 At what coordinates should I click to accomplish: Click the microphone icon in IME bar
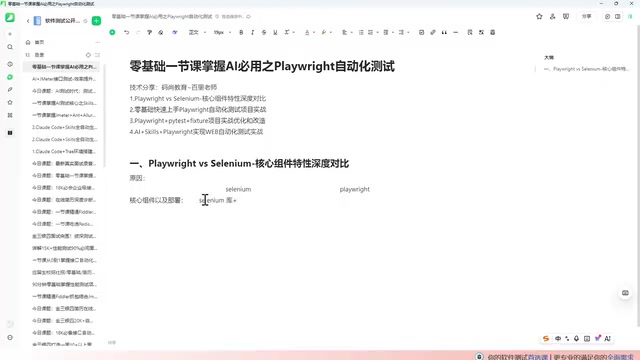coord(576,338)
